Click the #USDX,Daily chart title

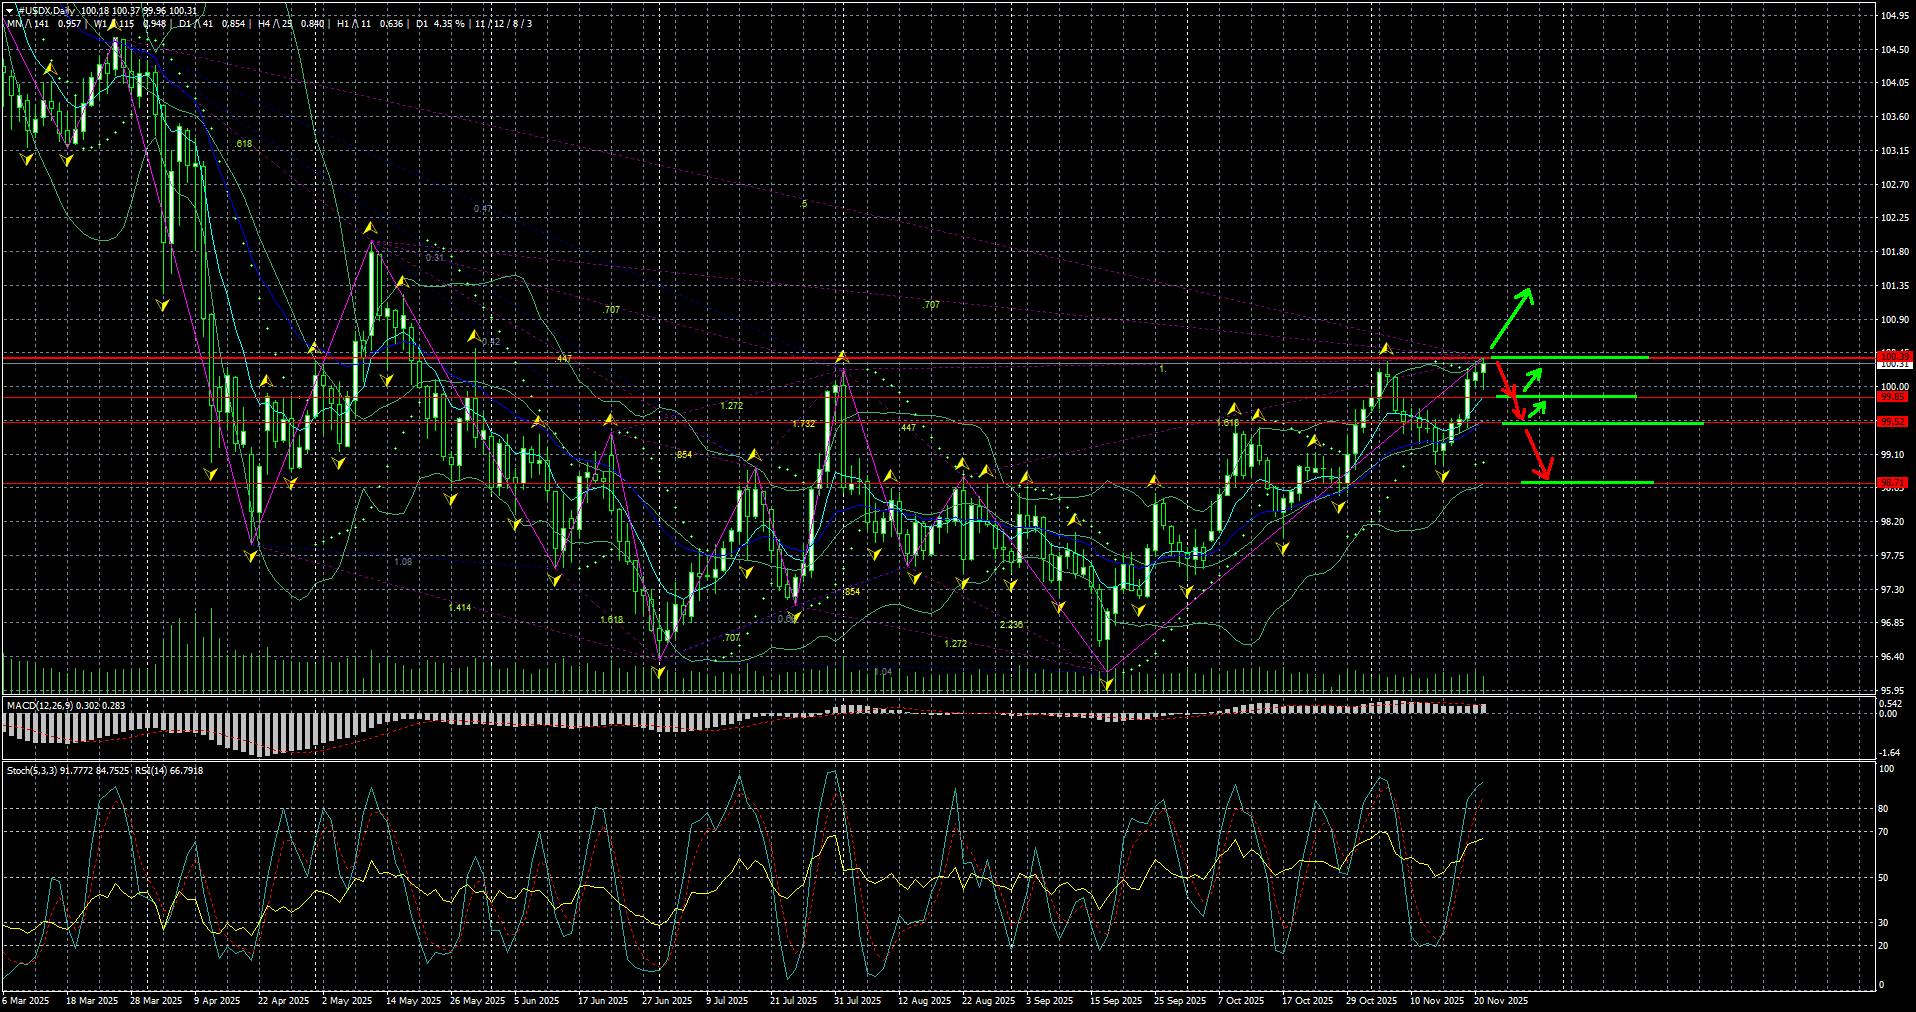[x=46, y=10]
